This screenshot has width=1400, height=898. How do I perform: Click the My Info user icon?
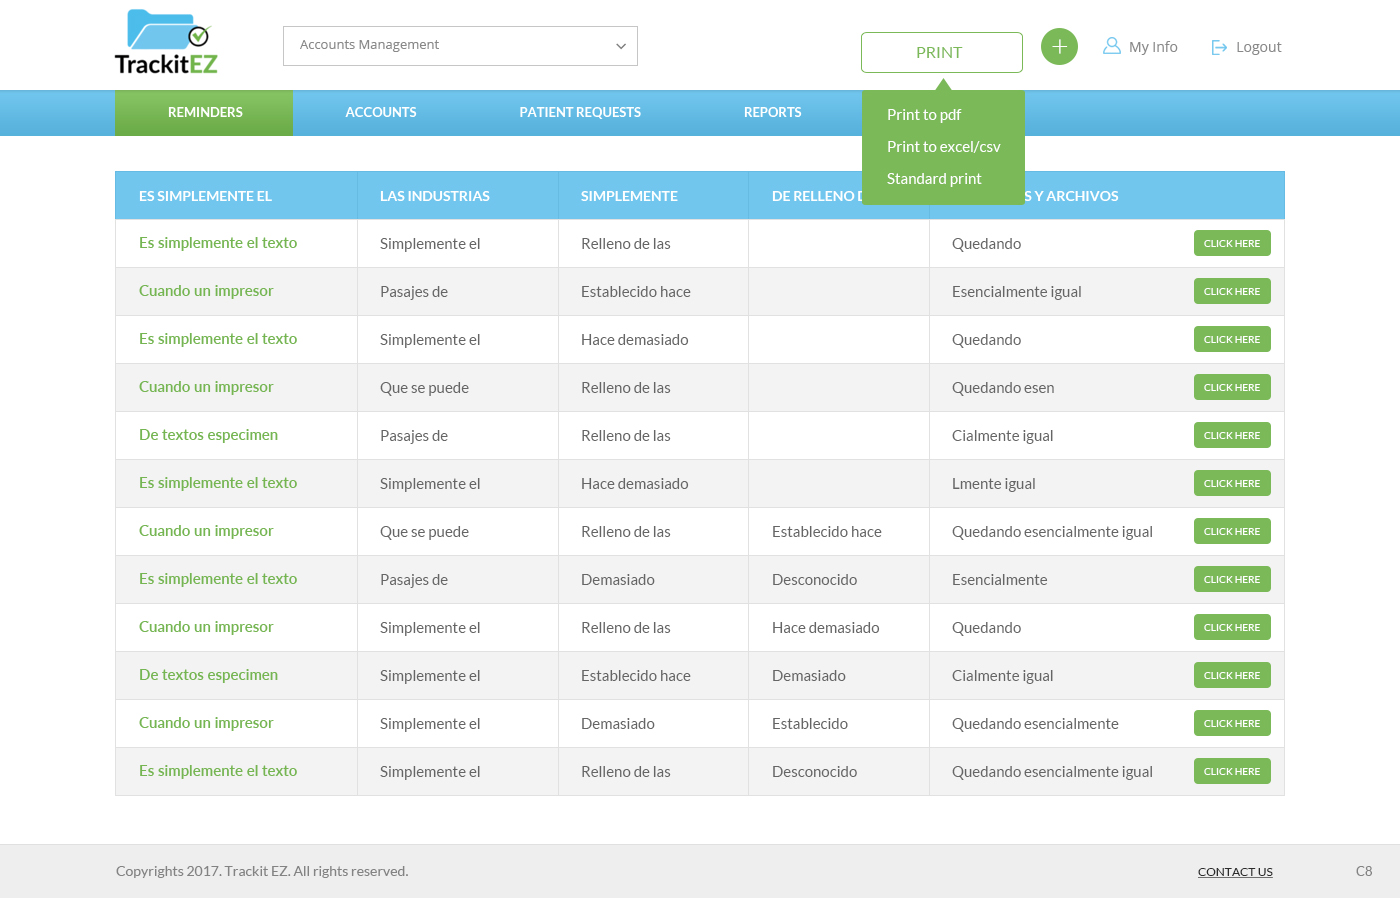pyautogui.click(x=1111, y=46)
